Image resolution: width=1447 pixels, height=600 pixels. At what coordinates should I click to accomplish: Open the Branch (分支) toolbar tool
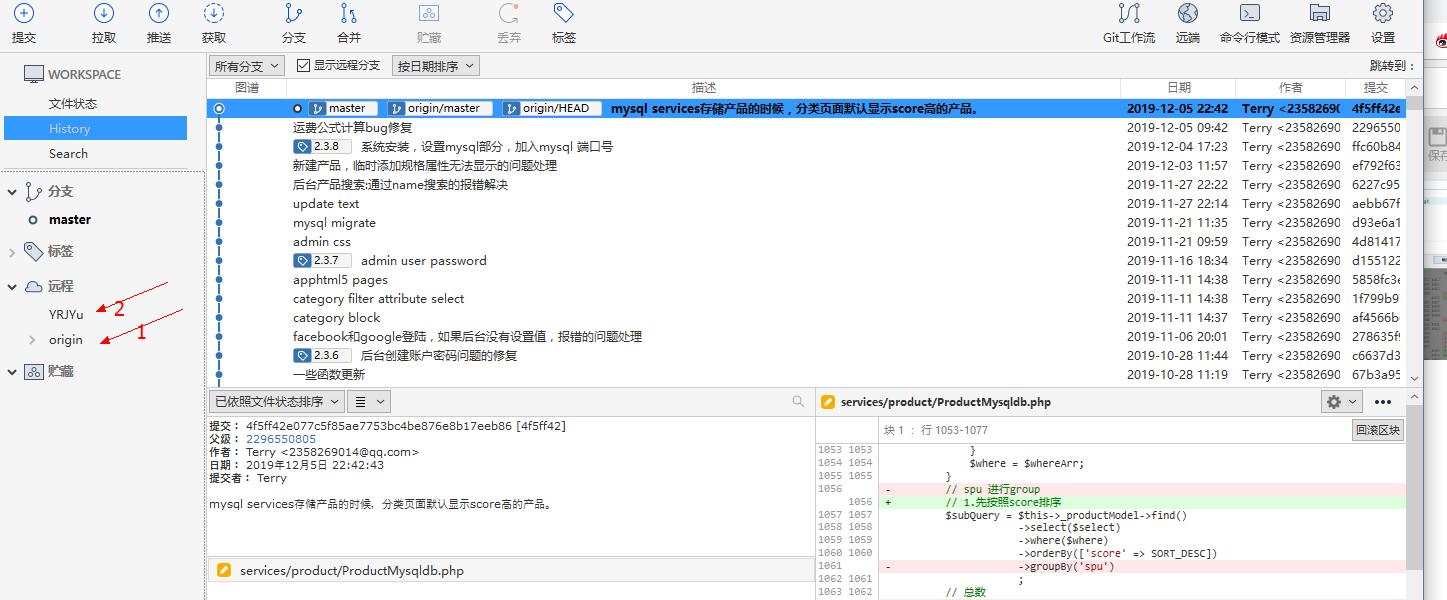(293, 14)
